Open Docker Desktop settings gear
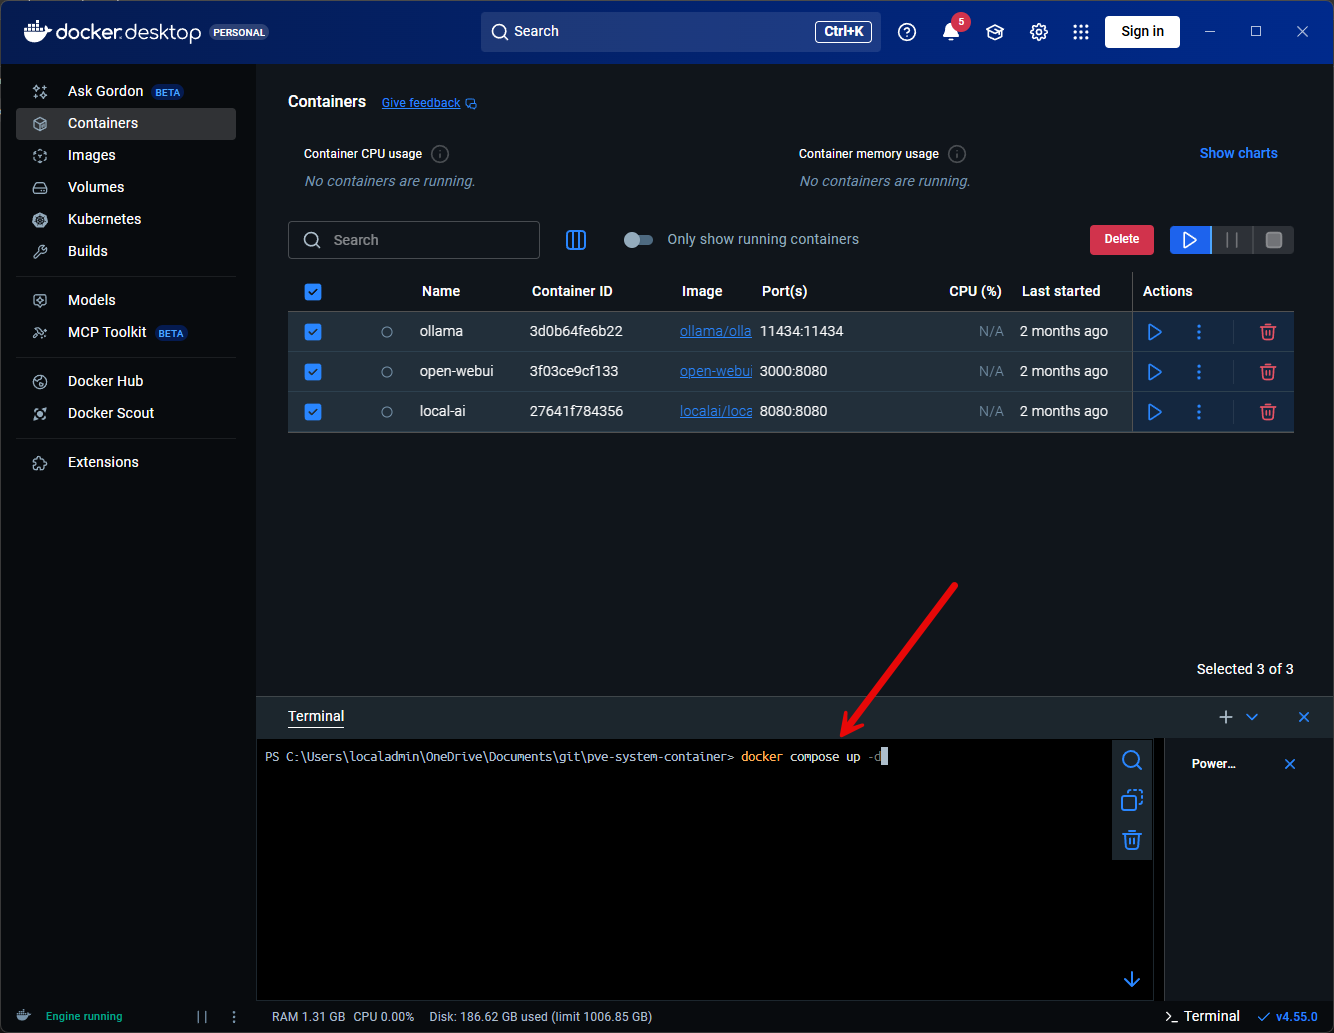The image size is (1334, 1033). pos(1039,32)
